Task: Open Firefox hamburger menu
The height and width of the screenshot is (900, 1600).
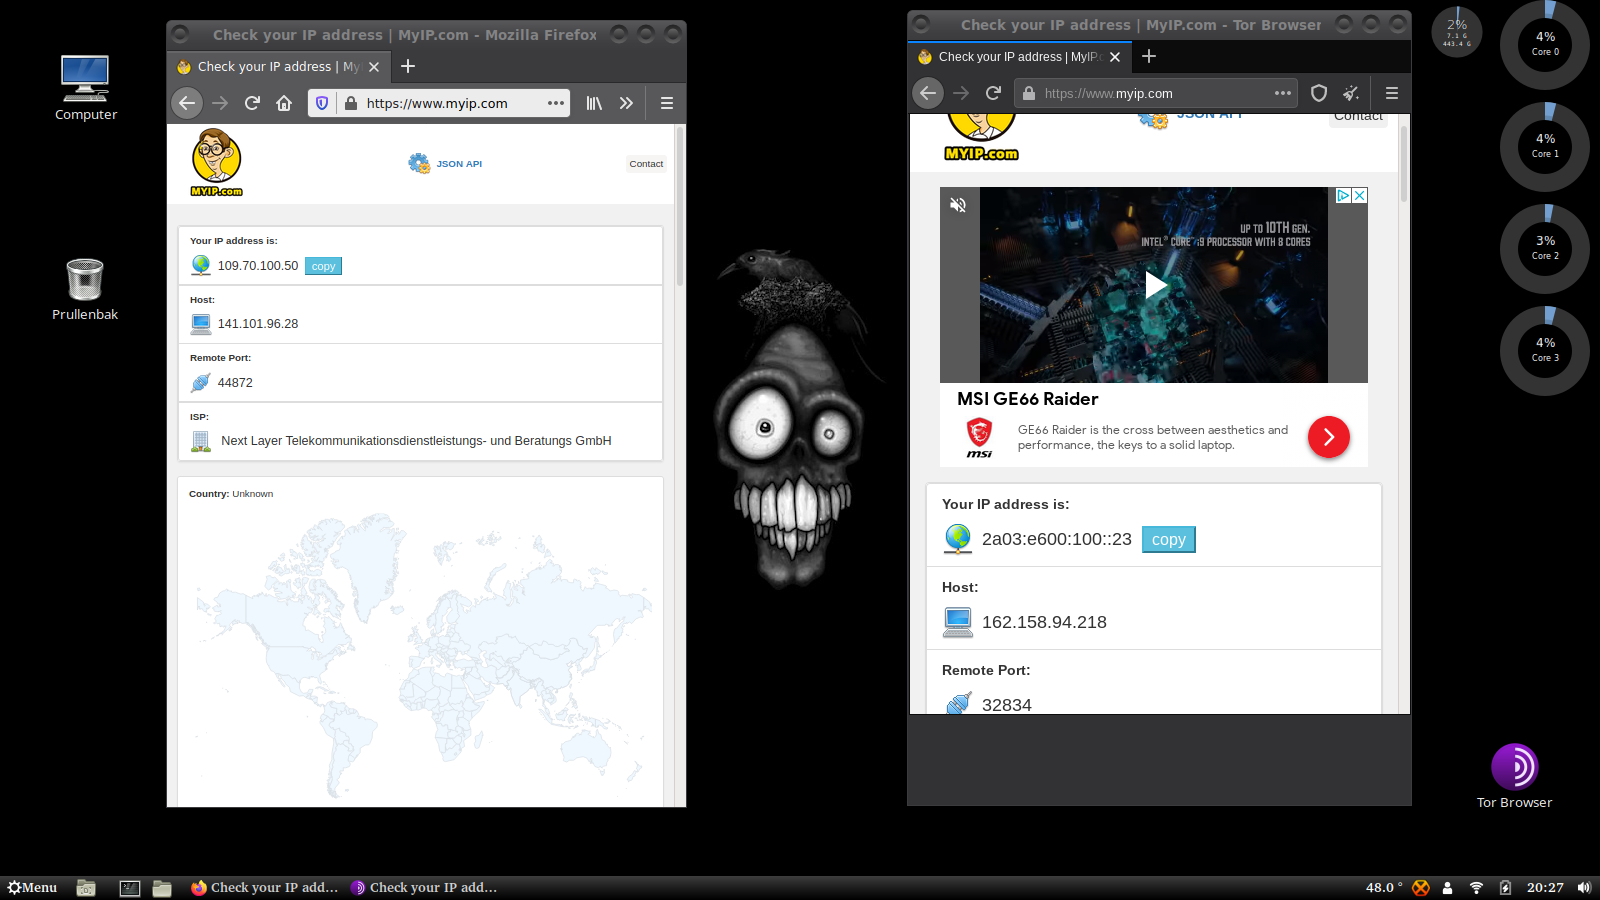Action: (x=667, y=103)
